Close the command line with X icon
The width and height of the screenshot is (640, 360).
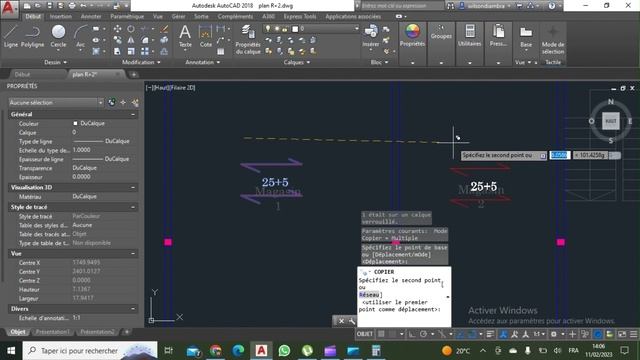(x=341, y=321)
